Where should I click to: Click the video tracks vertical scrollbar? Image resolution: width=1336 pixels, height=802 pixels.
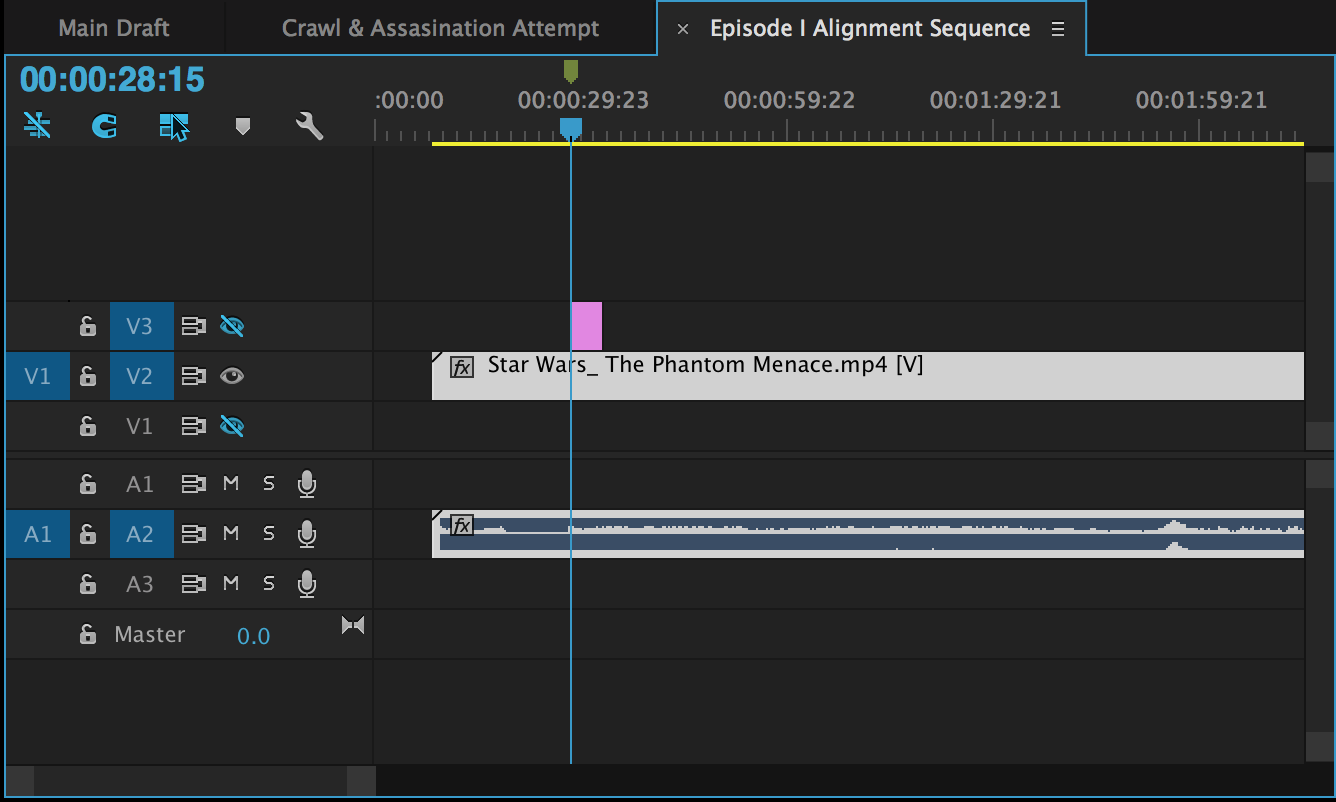coord(1320,301)
